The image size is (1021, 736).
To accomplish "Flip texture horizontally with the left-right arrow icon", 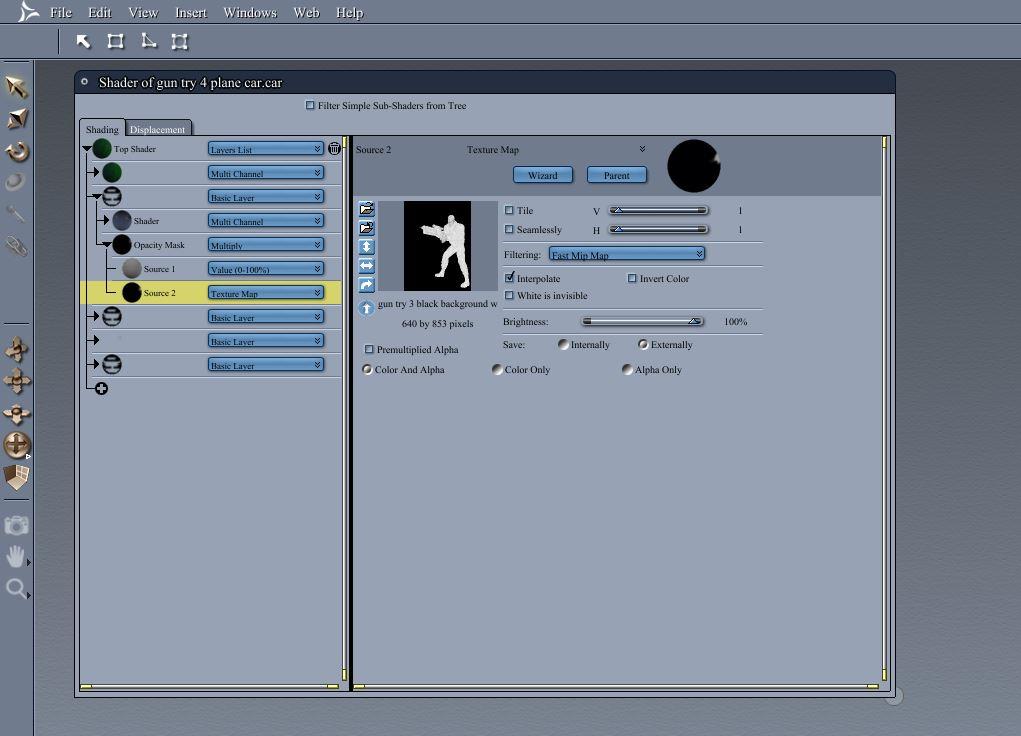I will [367, 266].
